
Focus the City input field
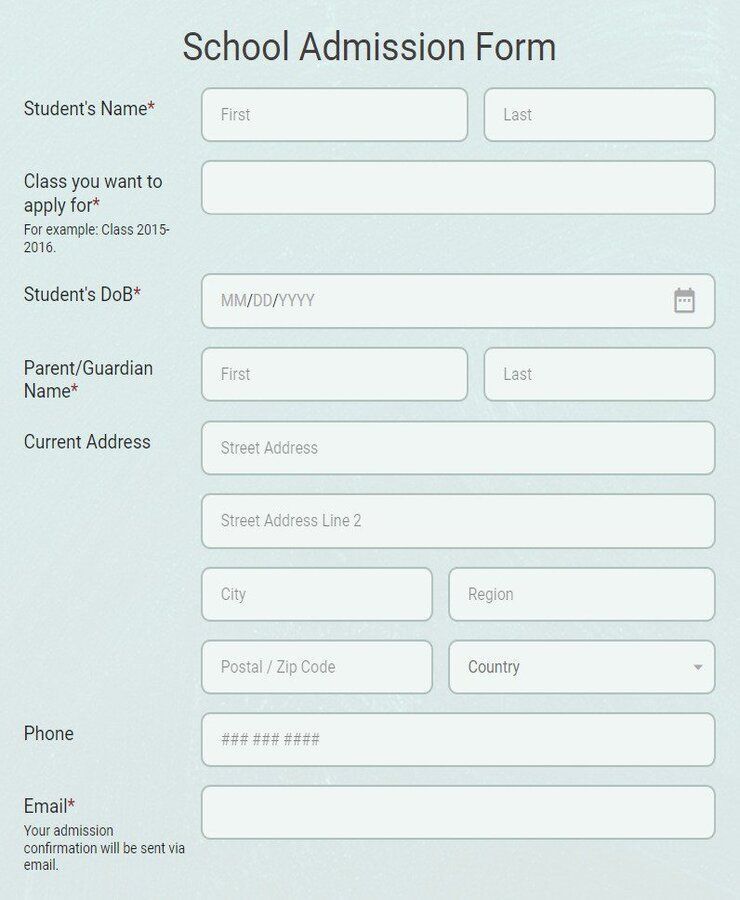click(x=316, y=594)
